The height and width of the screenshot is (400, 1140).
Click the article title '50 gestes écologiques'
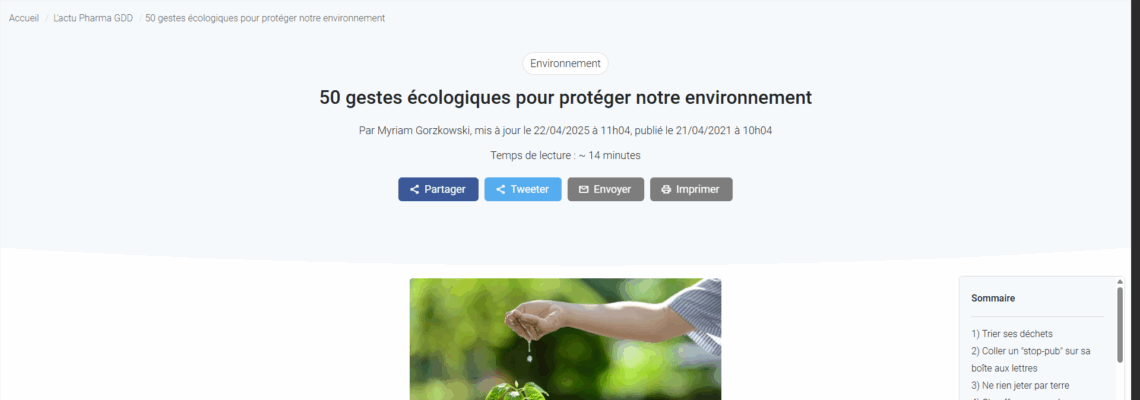[x=566, y=97]
